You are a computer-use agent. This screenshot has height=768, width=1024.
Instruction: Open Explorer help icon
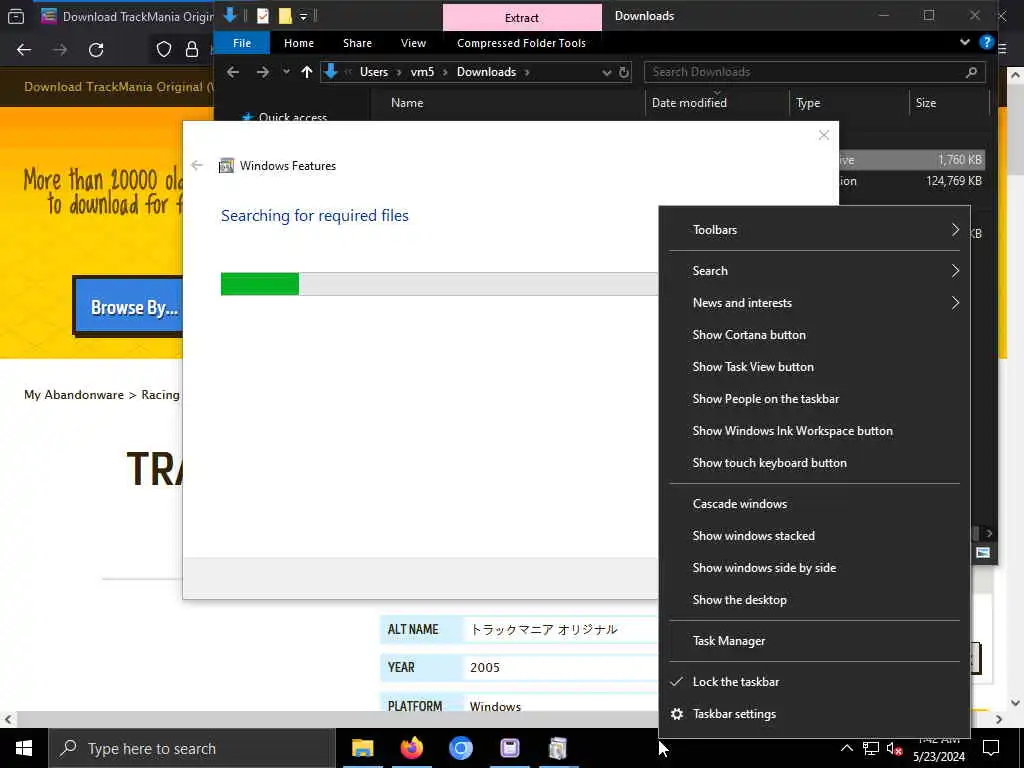[x=986, y=42]
